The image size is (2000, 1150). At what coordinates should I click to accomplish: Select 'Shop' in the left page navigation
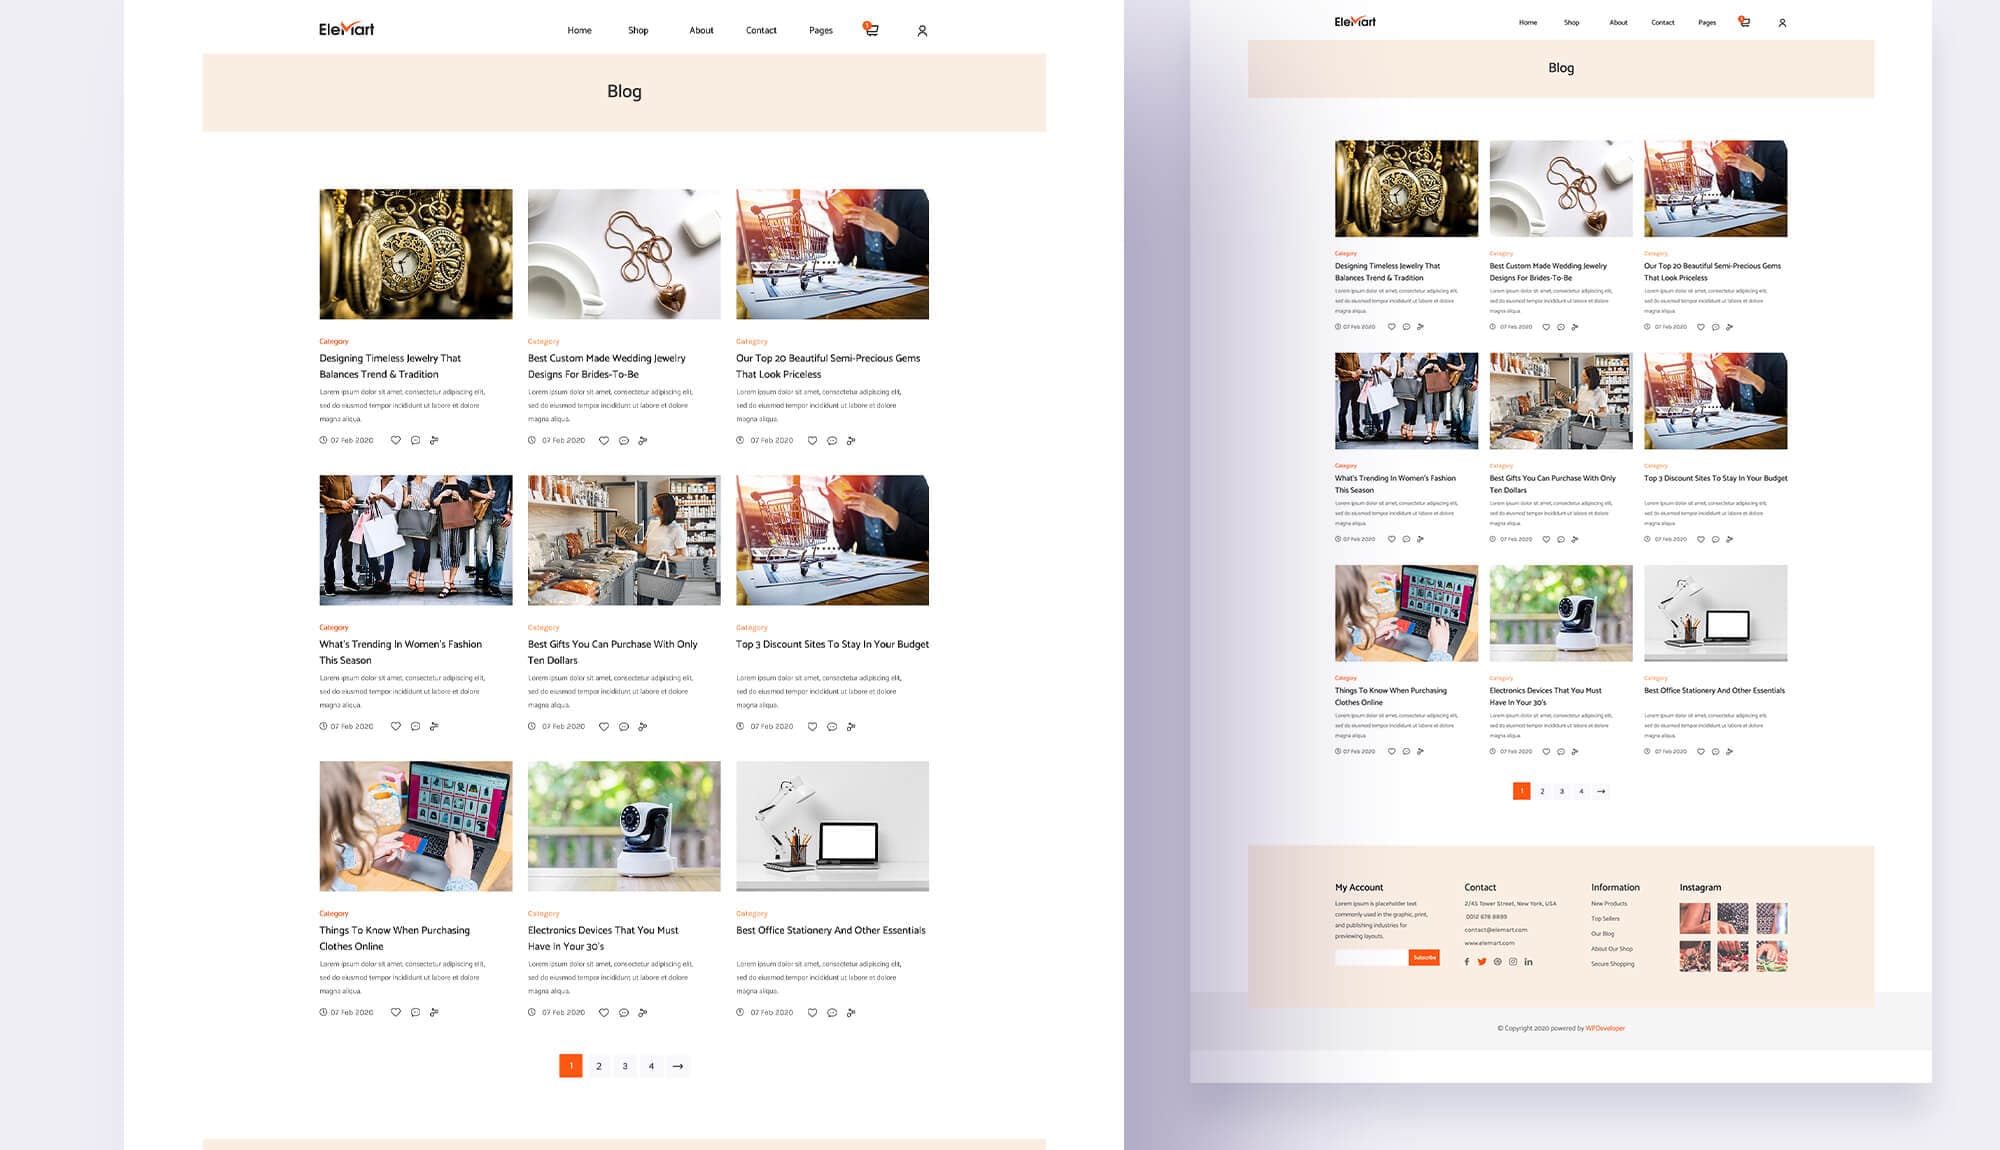pos(638,30)
